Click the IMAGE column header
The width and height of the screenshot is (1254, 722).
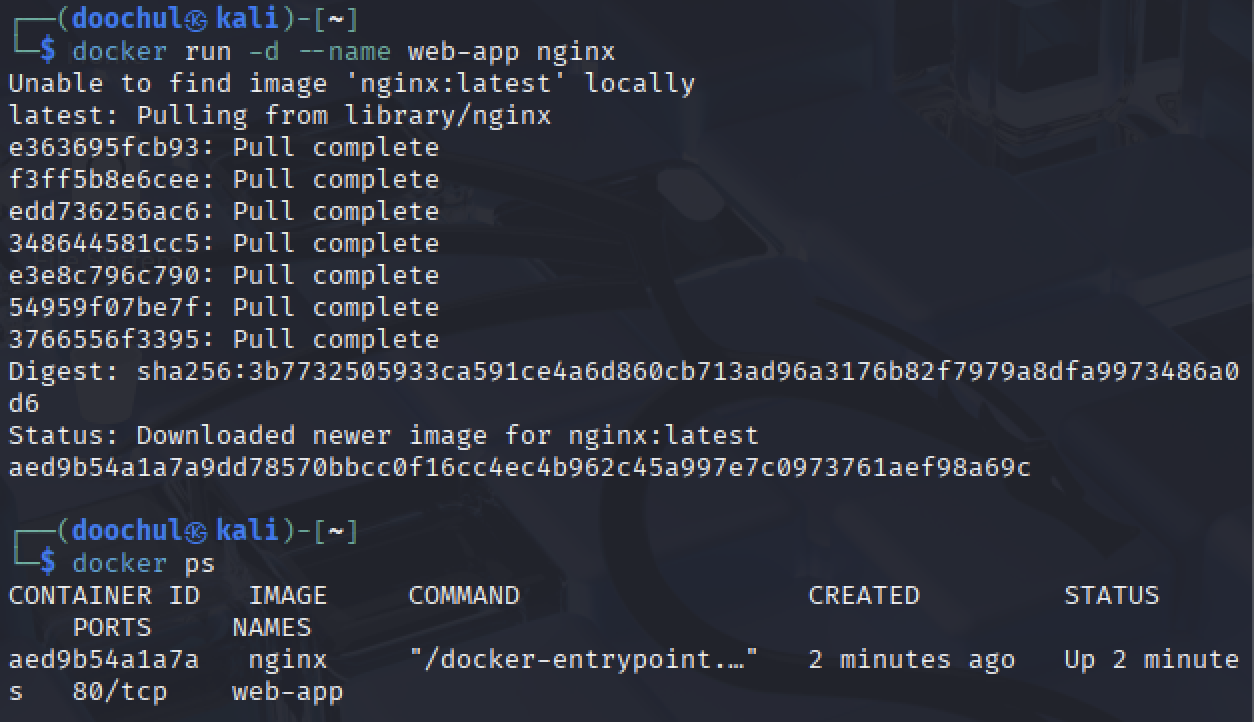[287, 595]
